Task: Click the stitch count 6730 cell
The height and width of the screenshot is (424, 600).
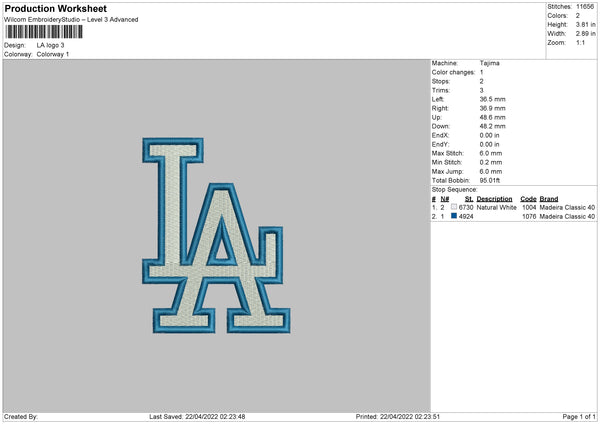Action: [466, 207]
